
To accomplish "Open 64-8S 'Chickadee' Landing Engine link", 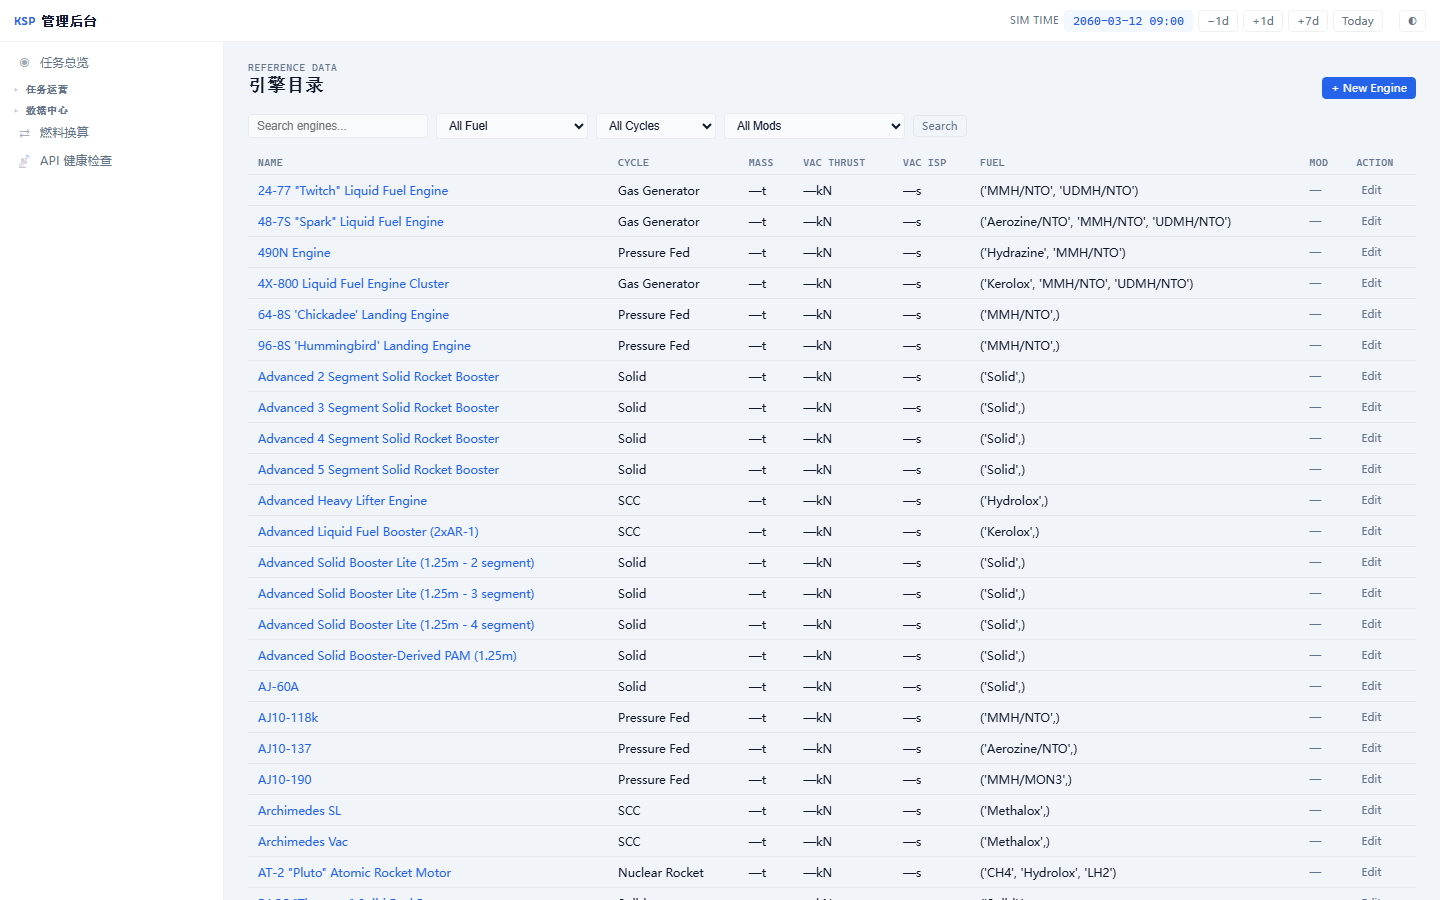I will coord(353,315).
